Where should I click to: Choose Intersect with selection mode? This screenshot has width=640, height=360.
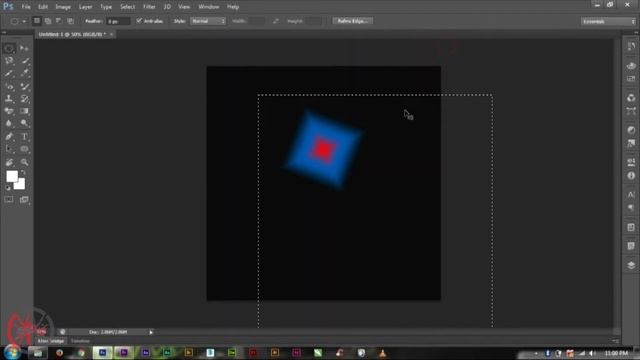(x=70, y=20)
